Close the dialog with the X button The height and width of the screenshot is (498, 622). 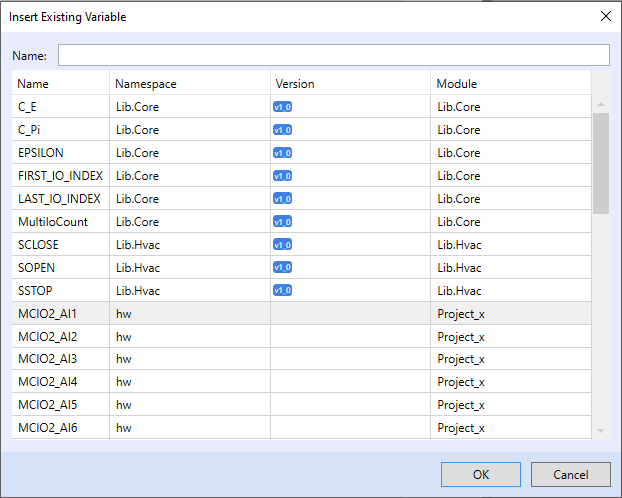pos(604,16)
